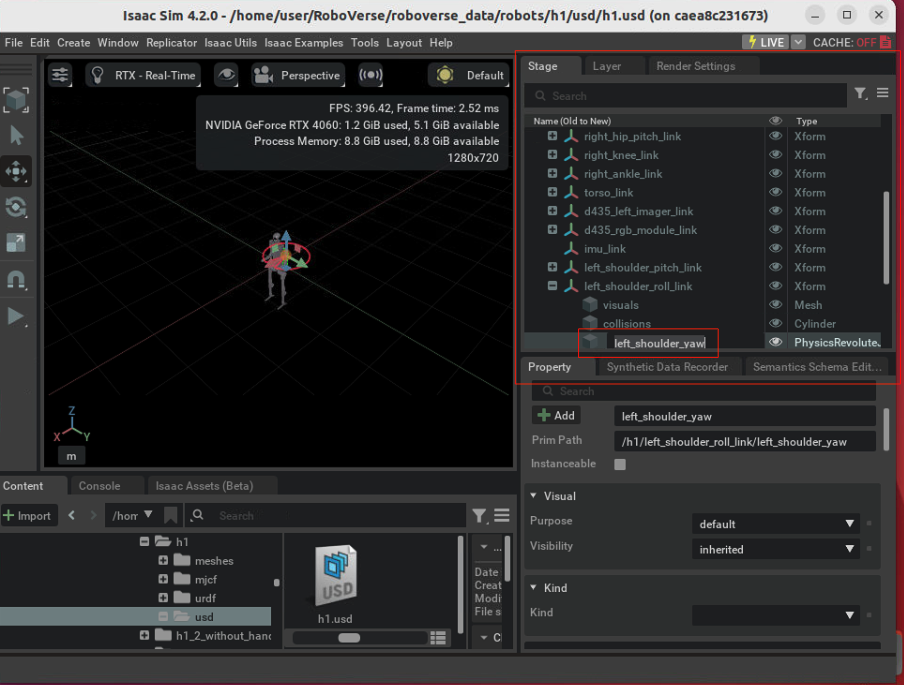The width and height of the screenshot is (904, 685).
Task: Start simulation with the Play button
Action: pos(16,316)
